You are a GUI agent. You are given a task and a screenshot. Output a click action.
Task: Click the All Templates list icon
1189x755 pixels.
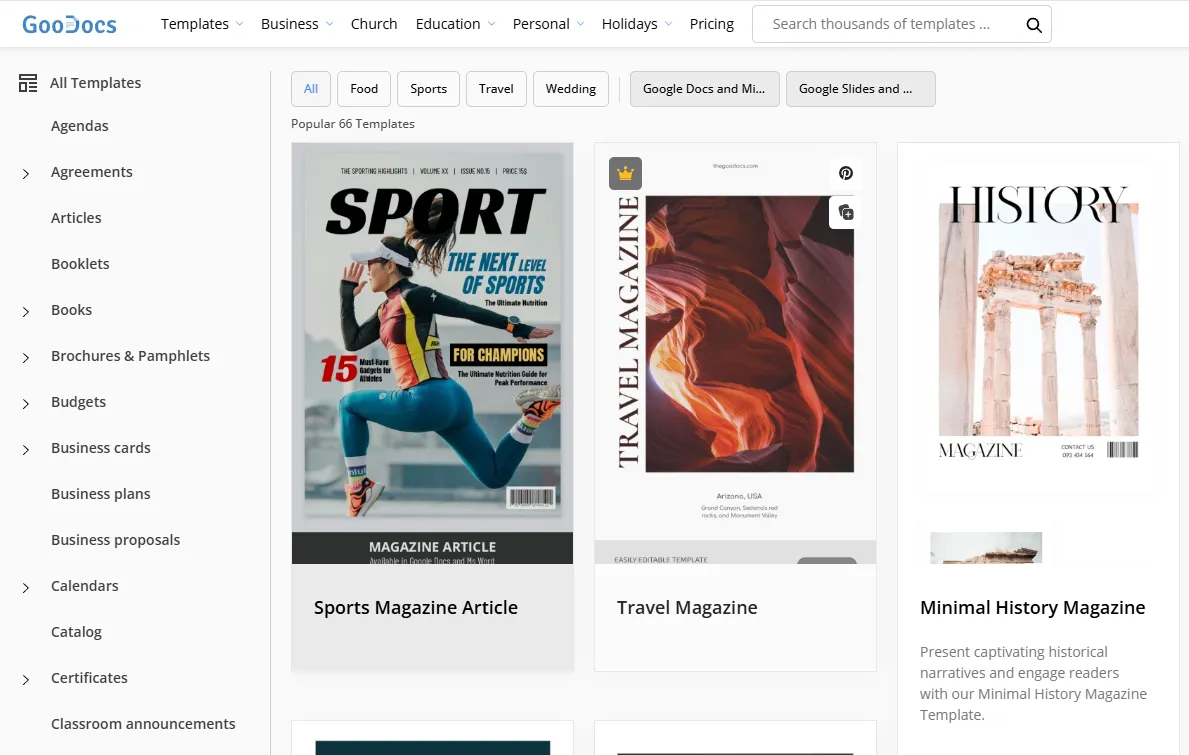(28, 83)
